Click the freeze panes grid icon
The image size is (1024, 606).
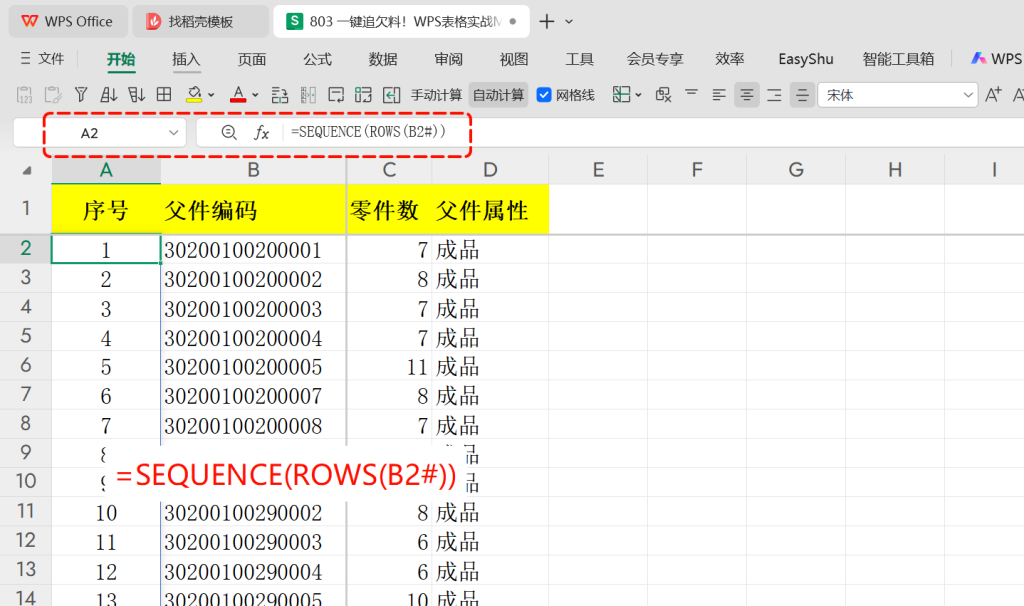[x=621, y=95]
